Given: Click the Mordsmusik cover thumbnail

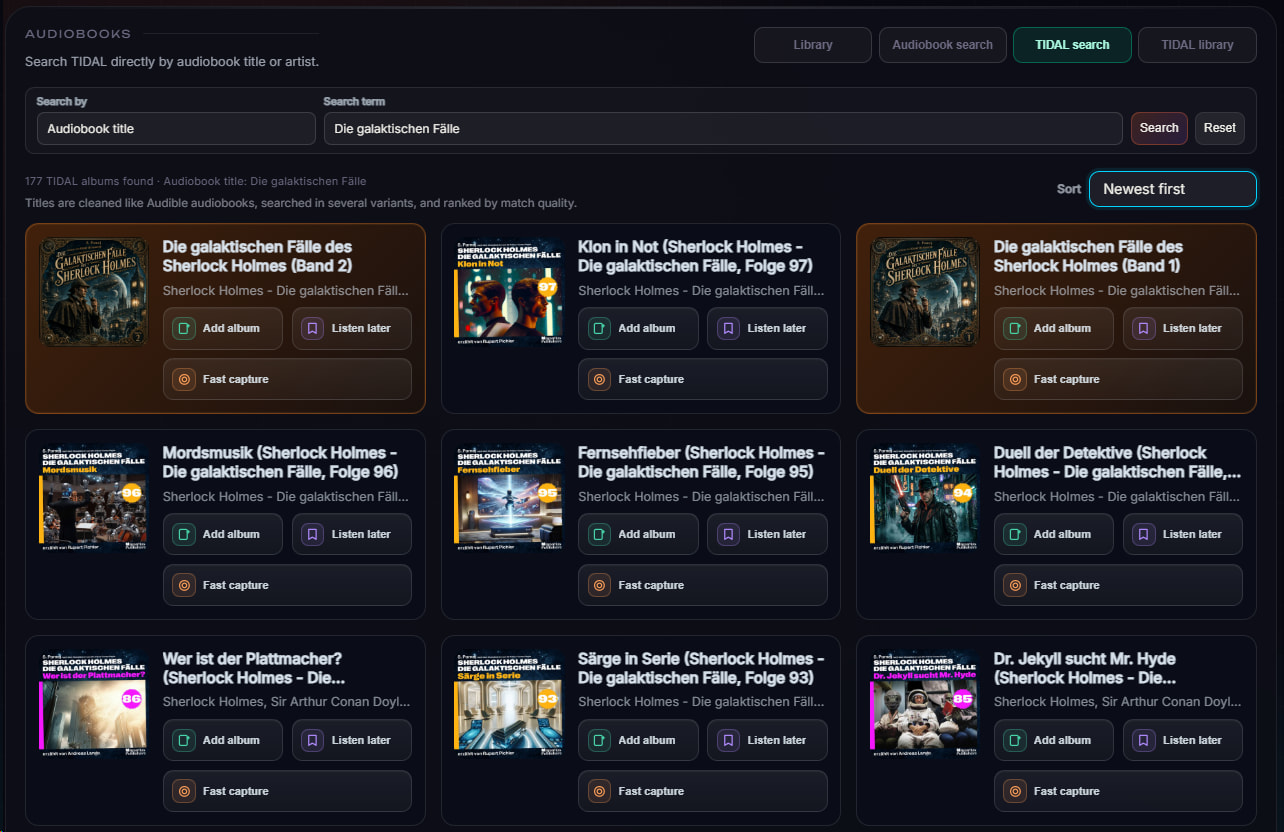Looking at the screenshot, I should click(93, 497).
